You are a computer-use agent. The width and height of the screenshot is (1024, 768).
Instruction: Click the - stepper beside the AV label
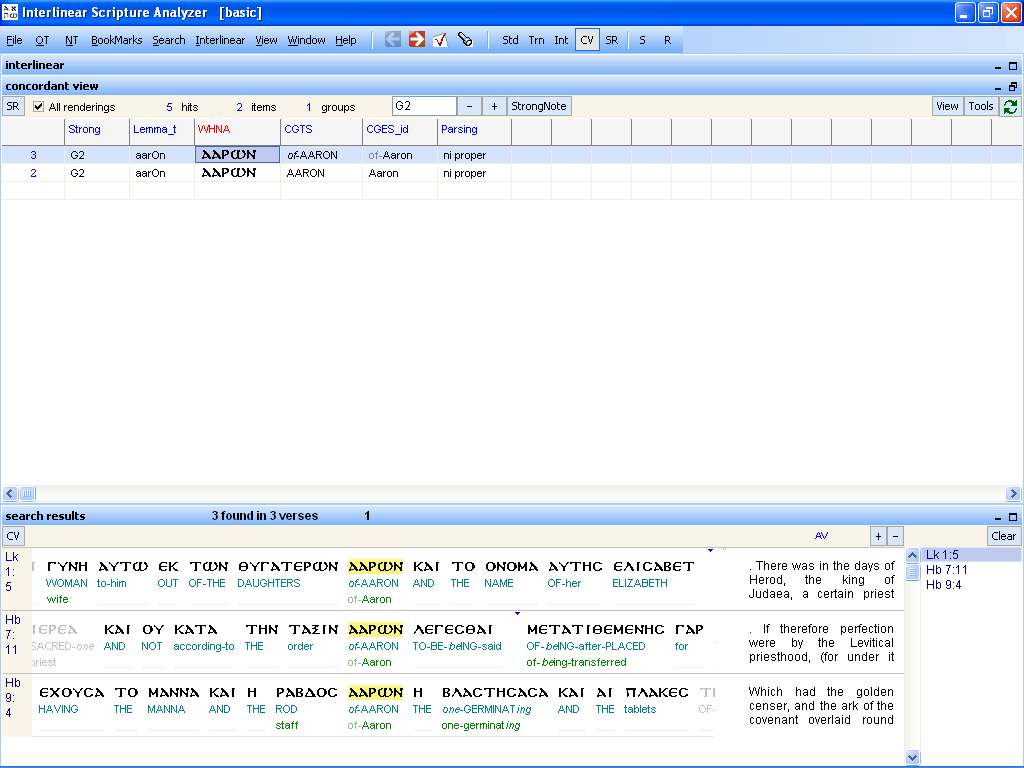point(894,536)
